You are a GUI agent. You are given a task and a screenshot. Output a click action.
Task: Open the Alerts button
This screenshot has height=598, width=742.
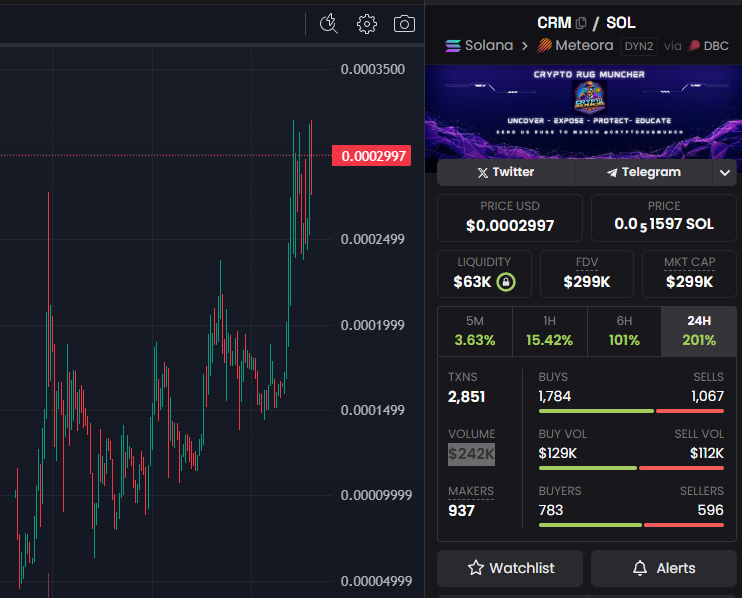[663, 568]
